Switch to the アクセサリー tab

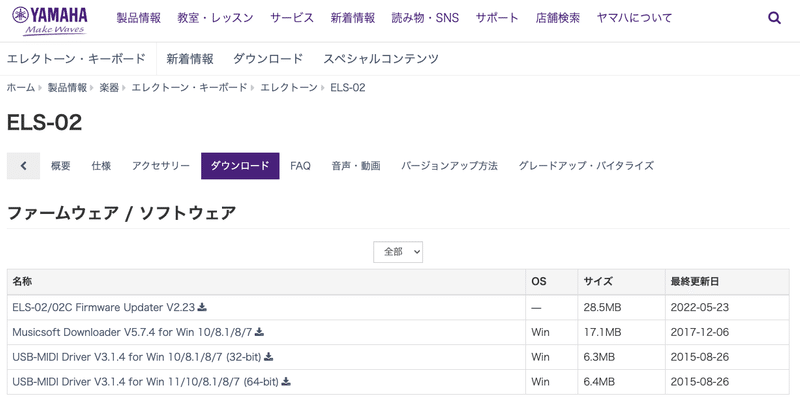tap(161, 166)
